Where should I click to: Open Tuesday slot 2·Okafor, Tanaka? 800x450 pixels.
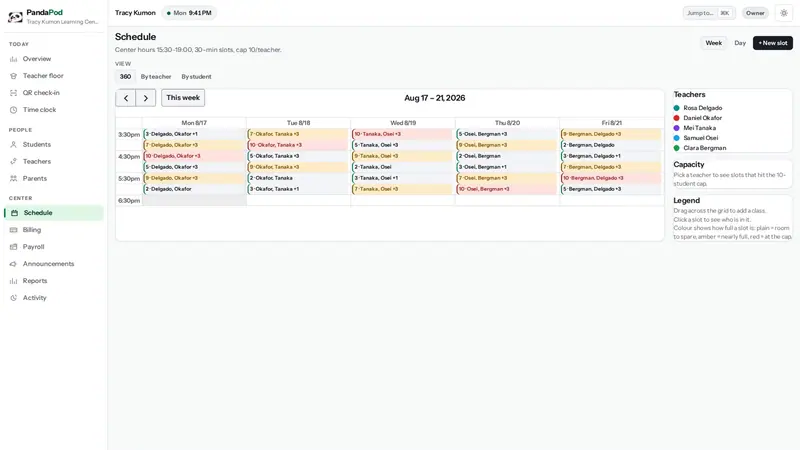pos(298,178)
